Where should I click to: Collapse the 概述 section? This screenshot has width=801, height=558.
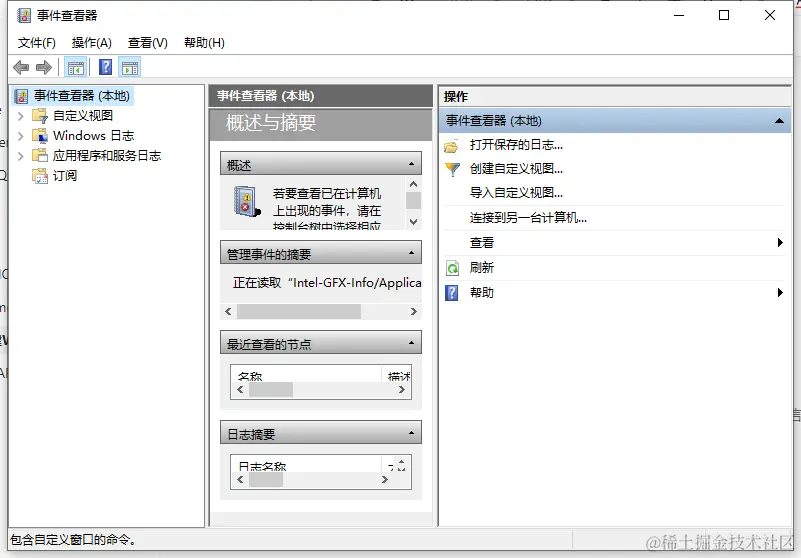[x=411, y=164]
